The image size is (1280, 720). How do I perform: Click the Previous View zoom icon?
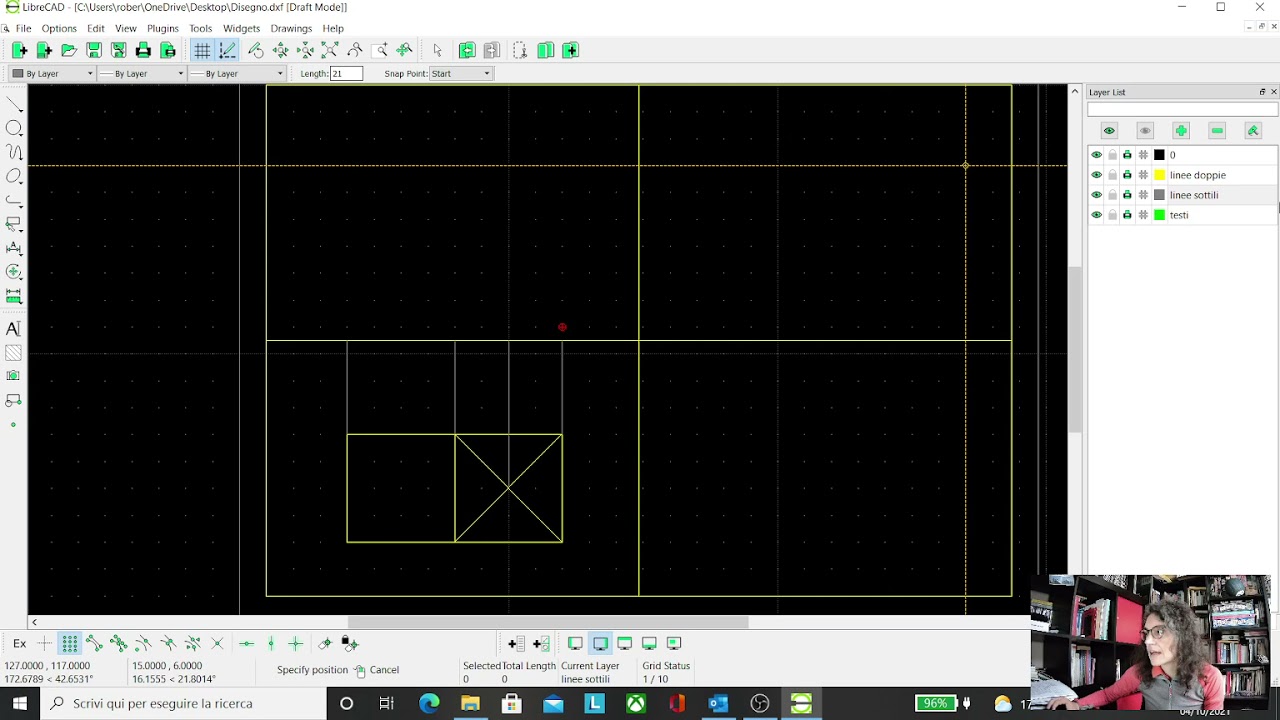[355, 50]
